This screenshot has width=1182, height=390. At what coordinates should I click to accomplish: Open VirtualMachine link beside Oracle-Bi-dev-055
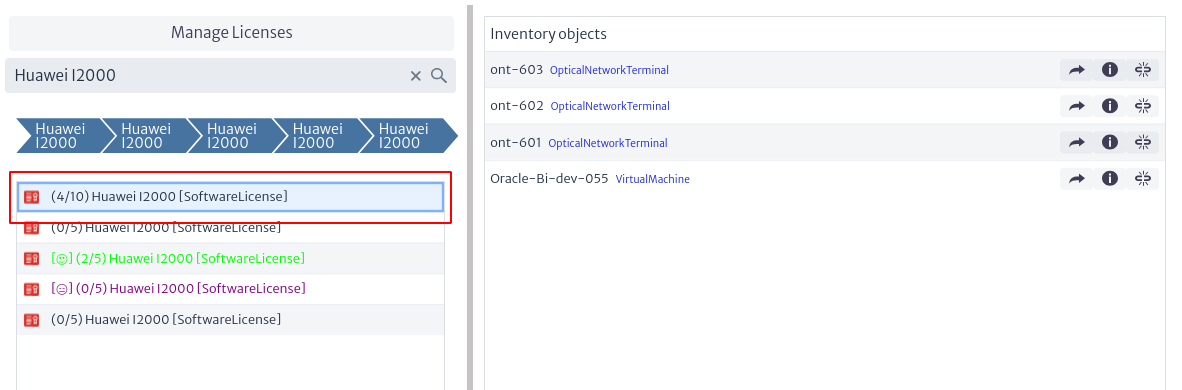tap(653, 180)
